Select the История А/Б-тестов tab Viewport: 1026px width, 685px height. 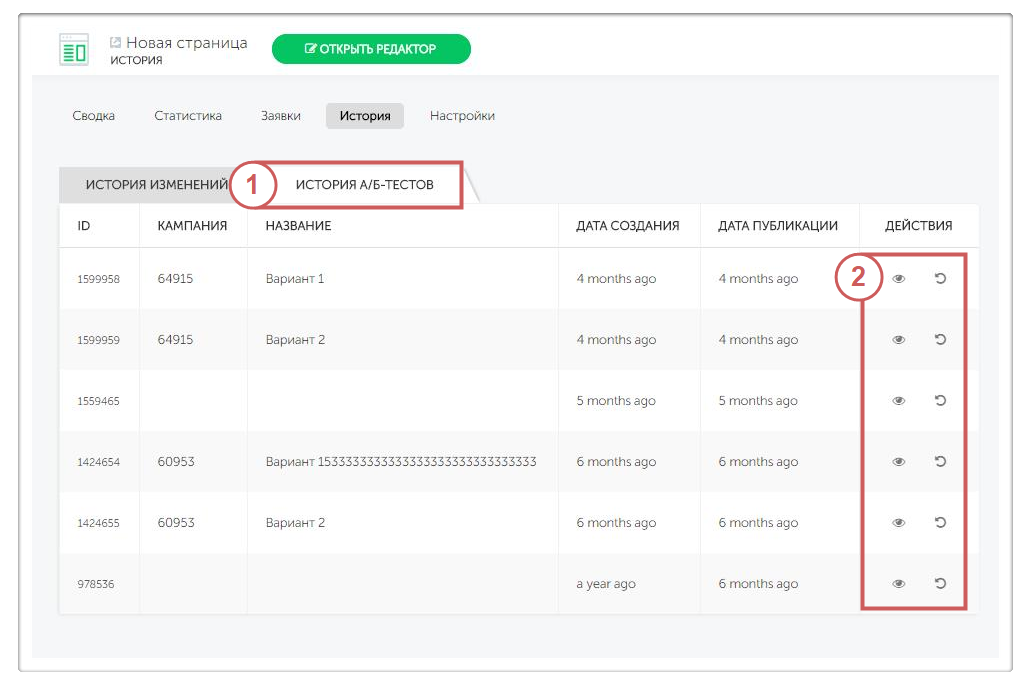[x=364, y=185]
